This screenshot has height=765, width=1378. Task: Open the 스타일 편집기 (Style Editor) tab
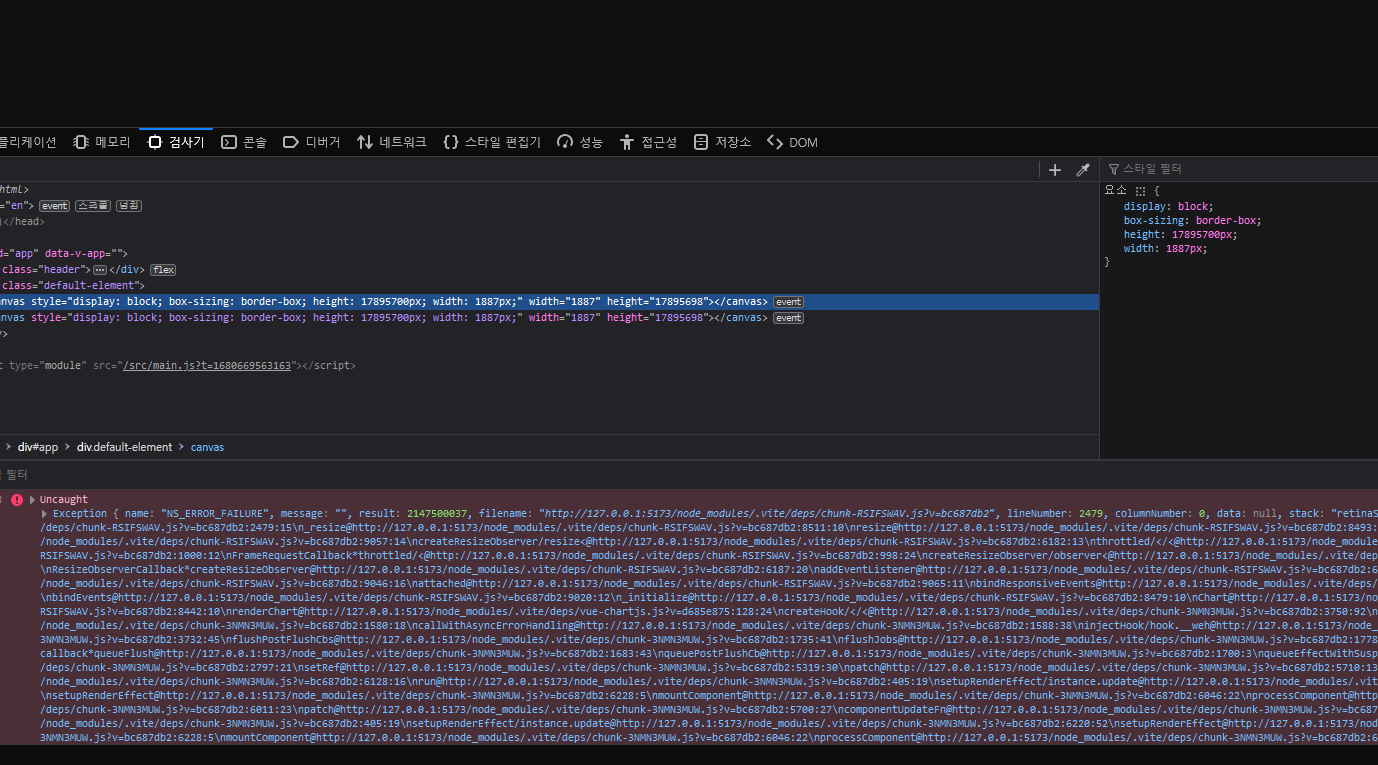pos(492,142)
